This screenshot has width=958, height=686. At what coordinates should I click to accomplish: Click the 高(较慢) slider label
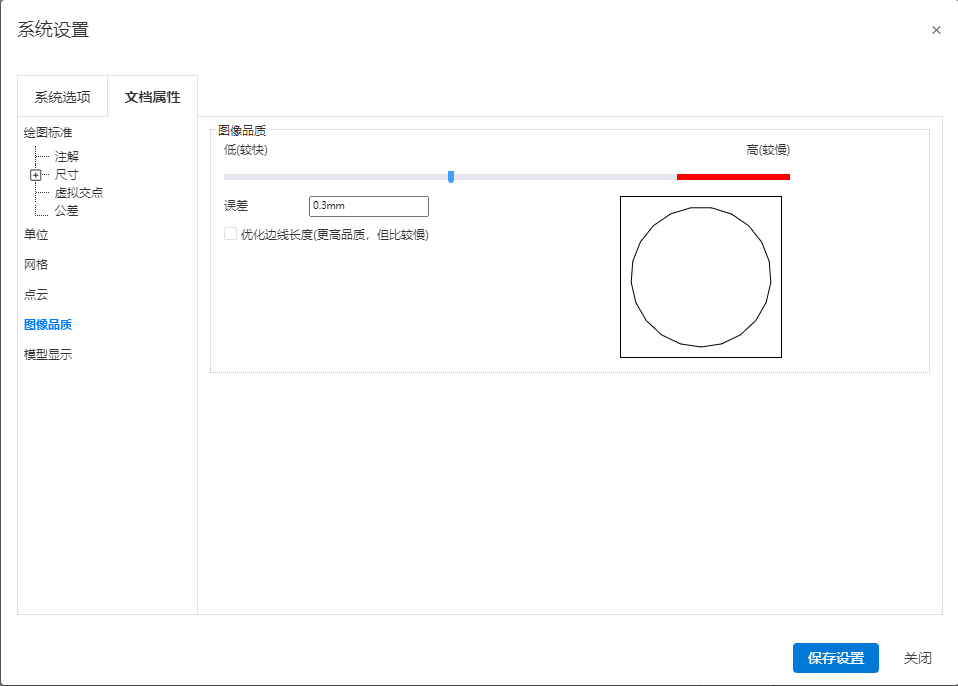point(768,150)
